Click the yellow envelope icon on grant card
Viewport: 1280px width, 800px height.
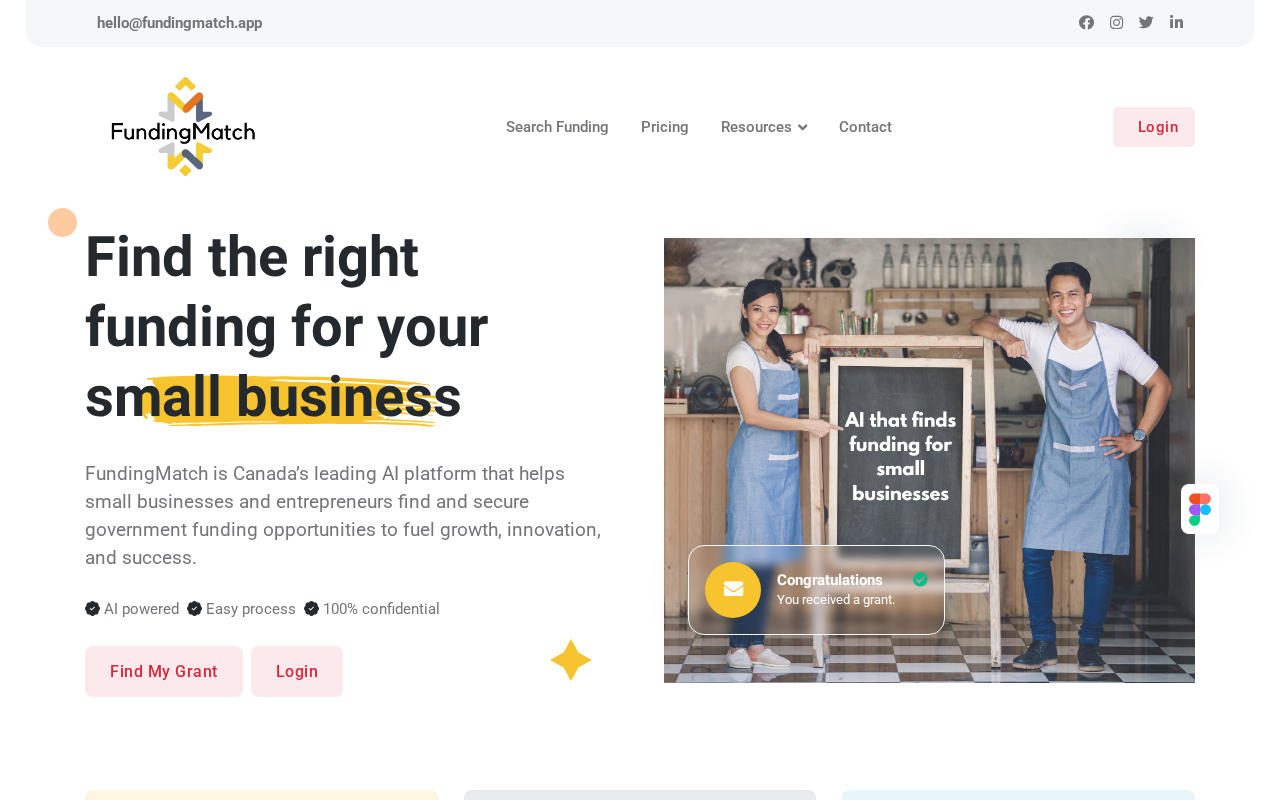point(733,590)
